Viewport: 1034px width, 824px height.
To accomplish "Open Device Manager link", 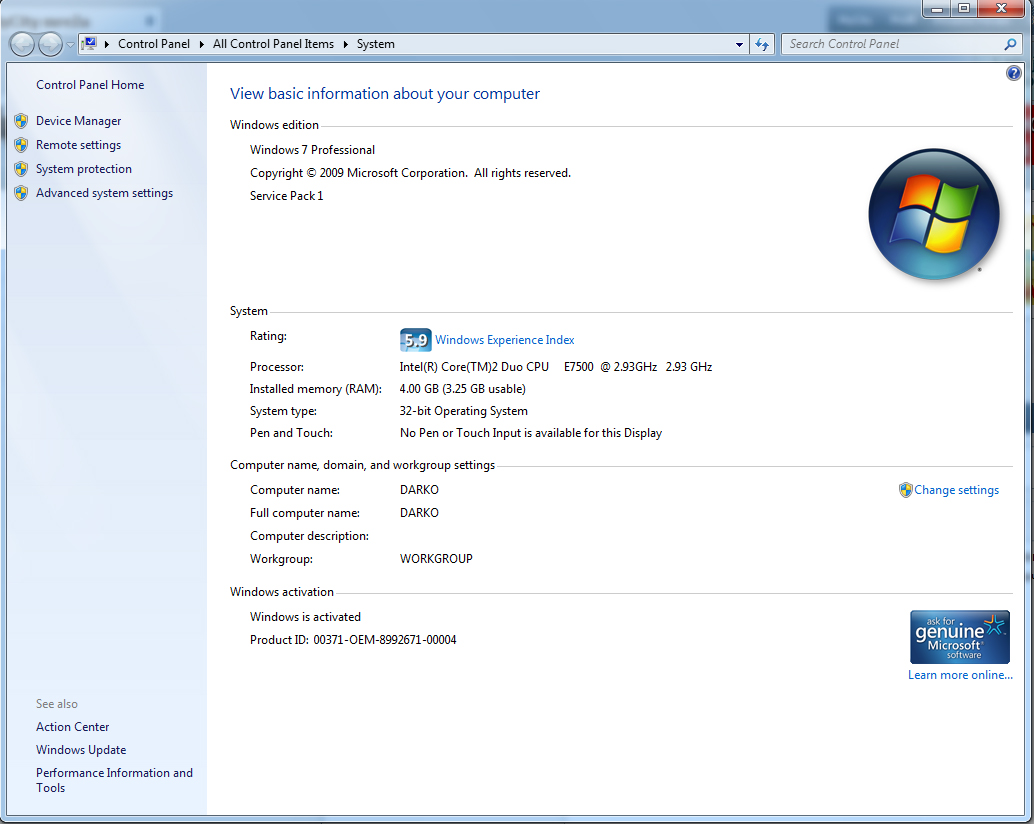I will pos(78,121).
